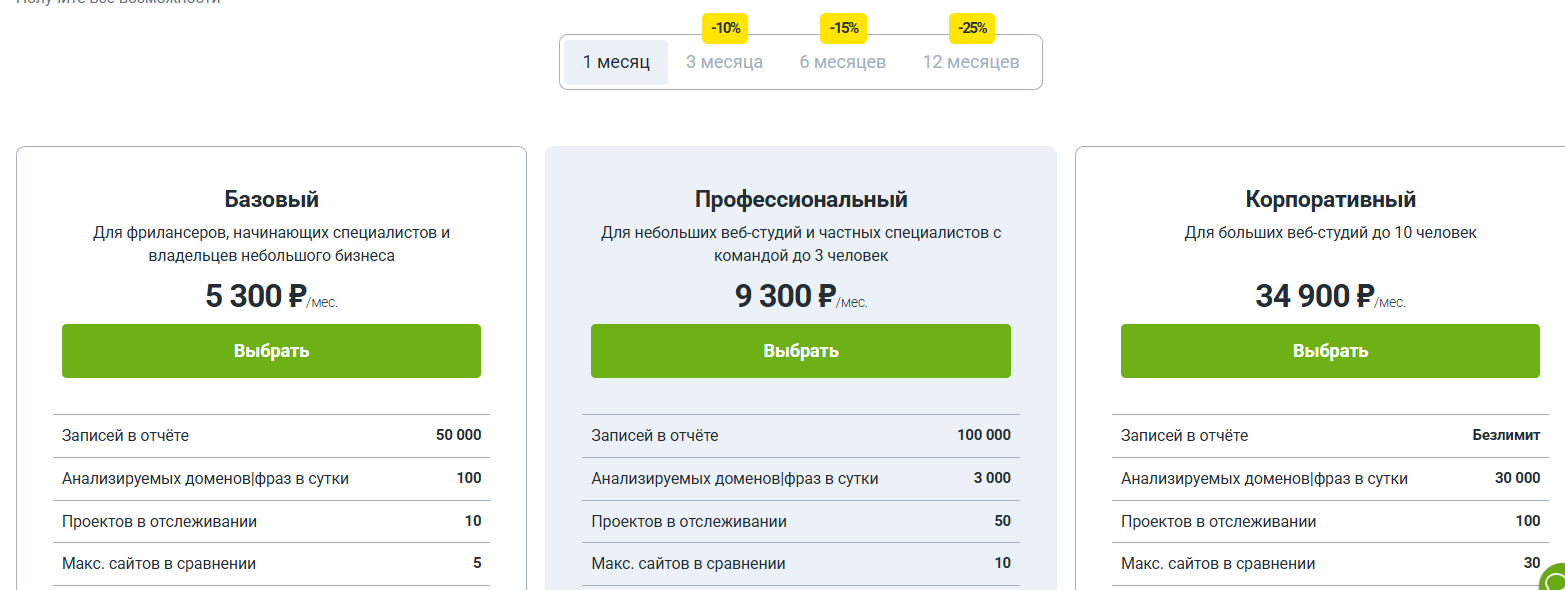Image resolution: width=1565 pixels, height=590 pixels.
Task: Switch to the "6 месяцев" billing period
Action: (842, 62)
